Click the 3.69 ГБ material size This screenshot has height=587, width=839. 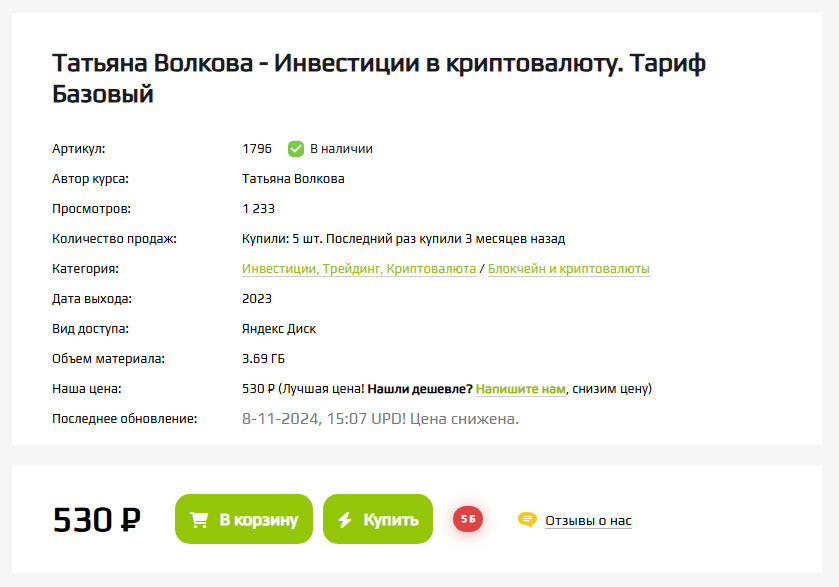264,358
